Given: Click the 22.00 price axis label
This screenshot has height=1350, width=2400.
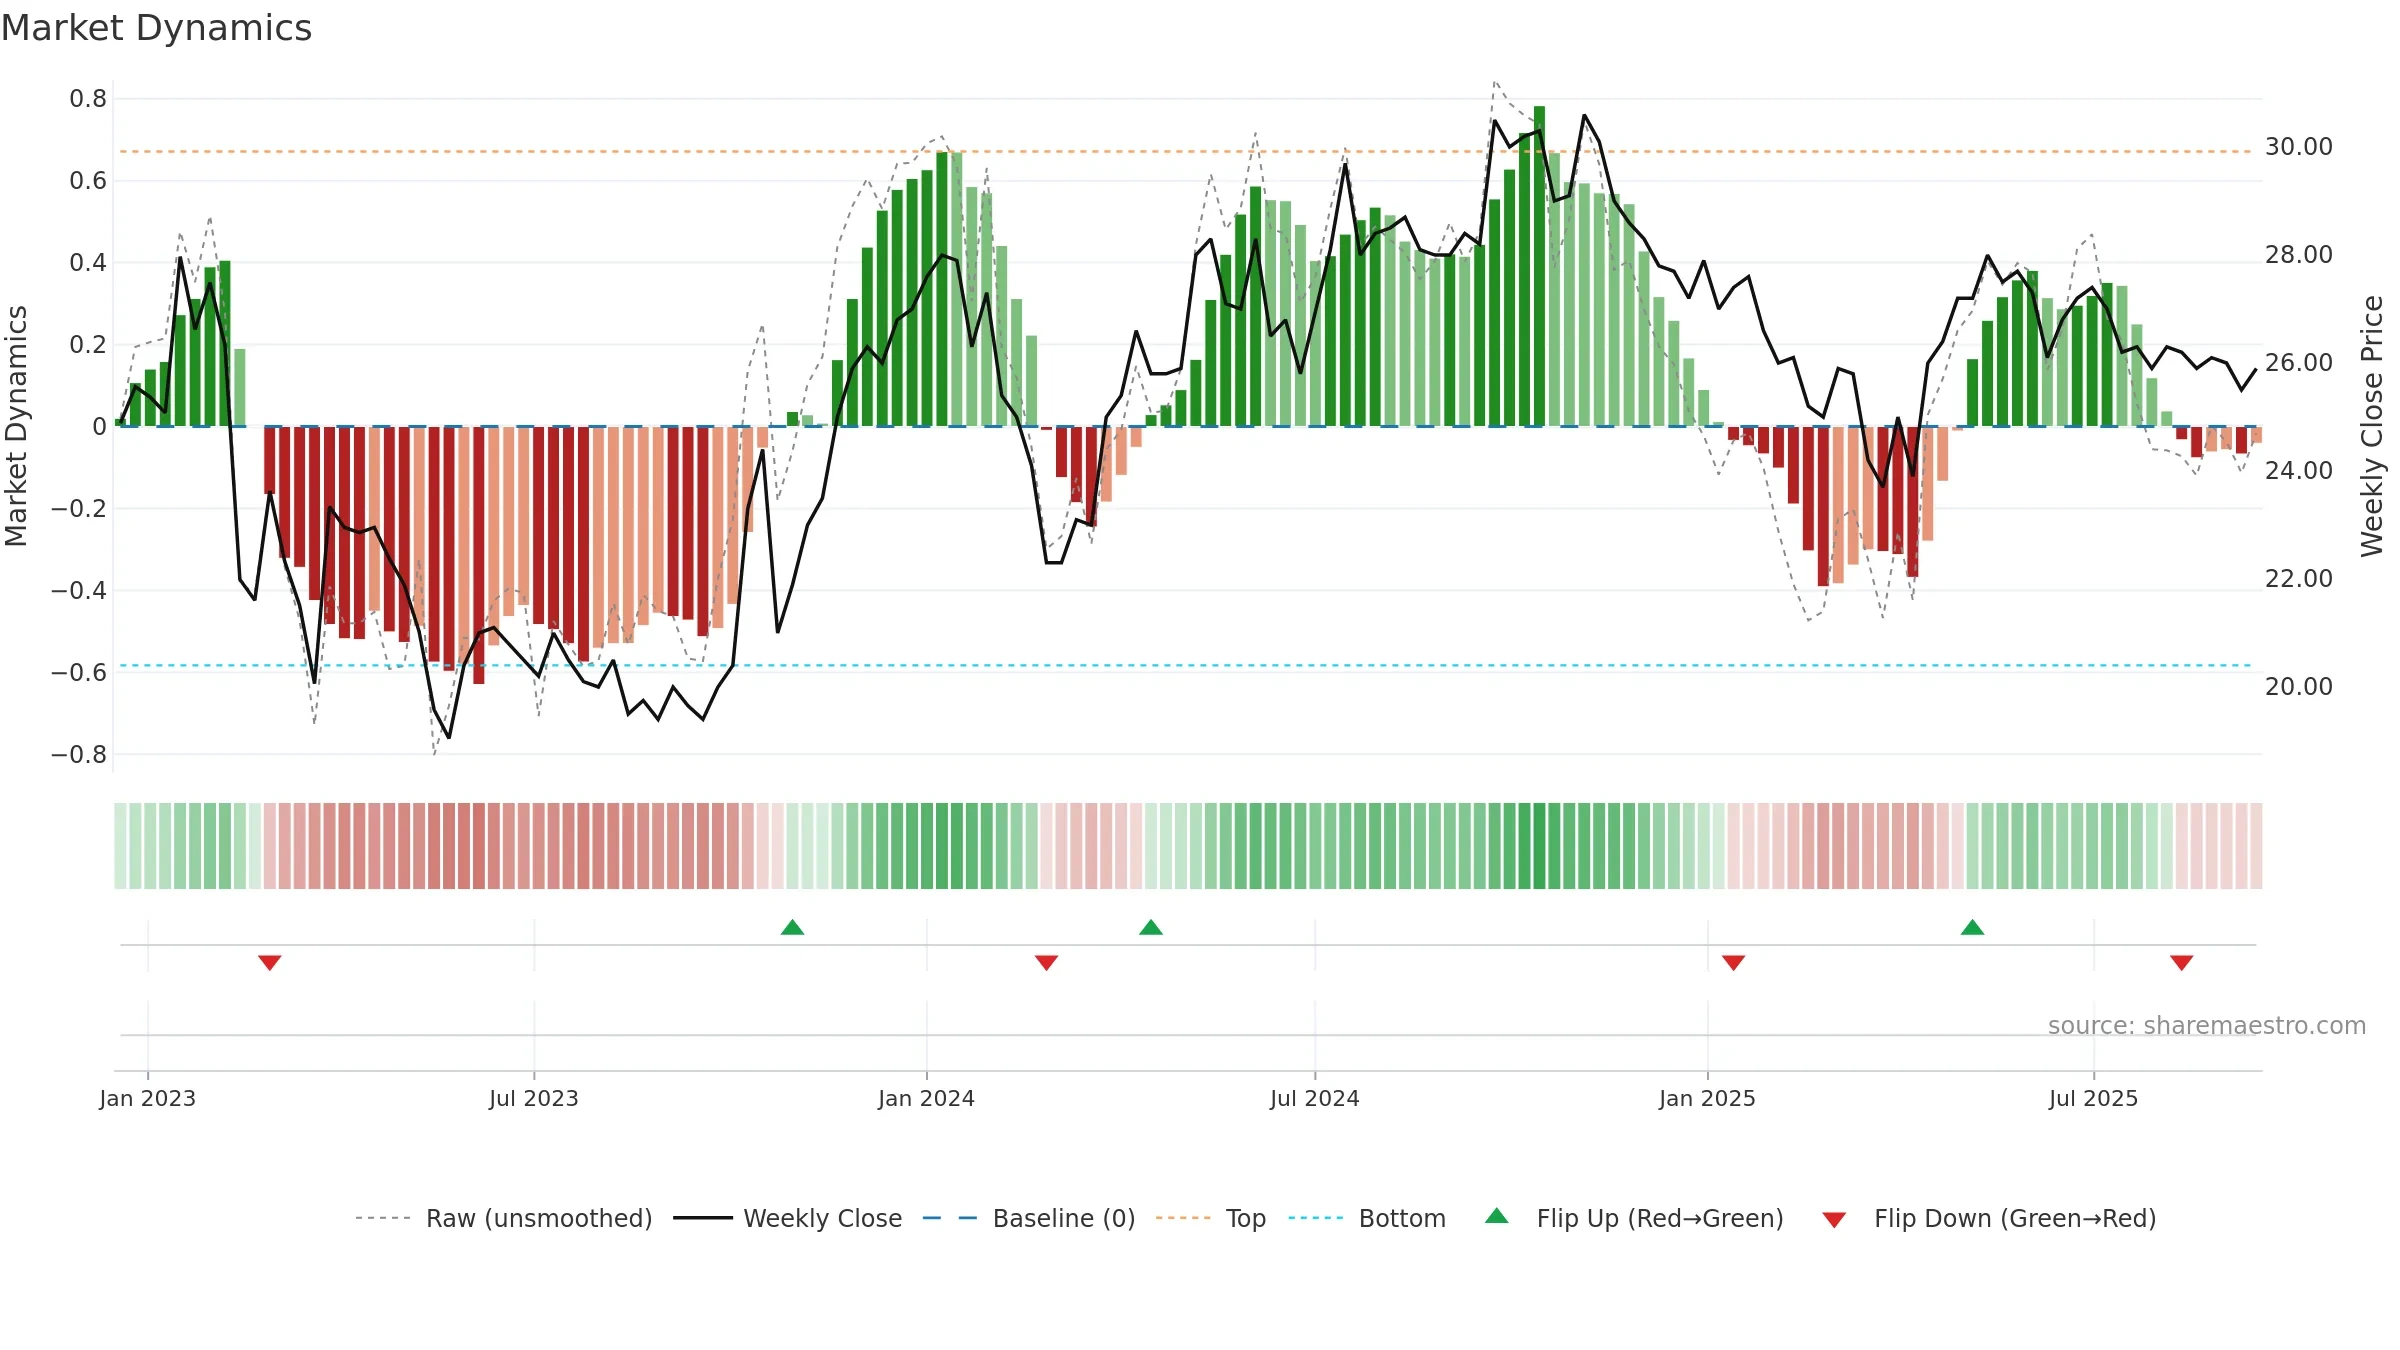Looking at the screenshot, I should coord(2299,579).
